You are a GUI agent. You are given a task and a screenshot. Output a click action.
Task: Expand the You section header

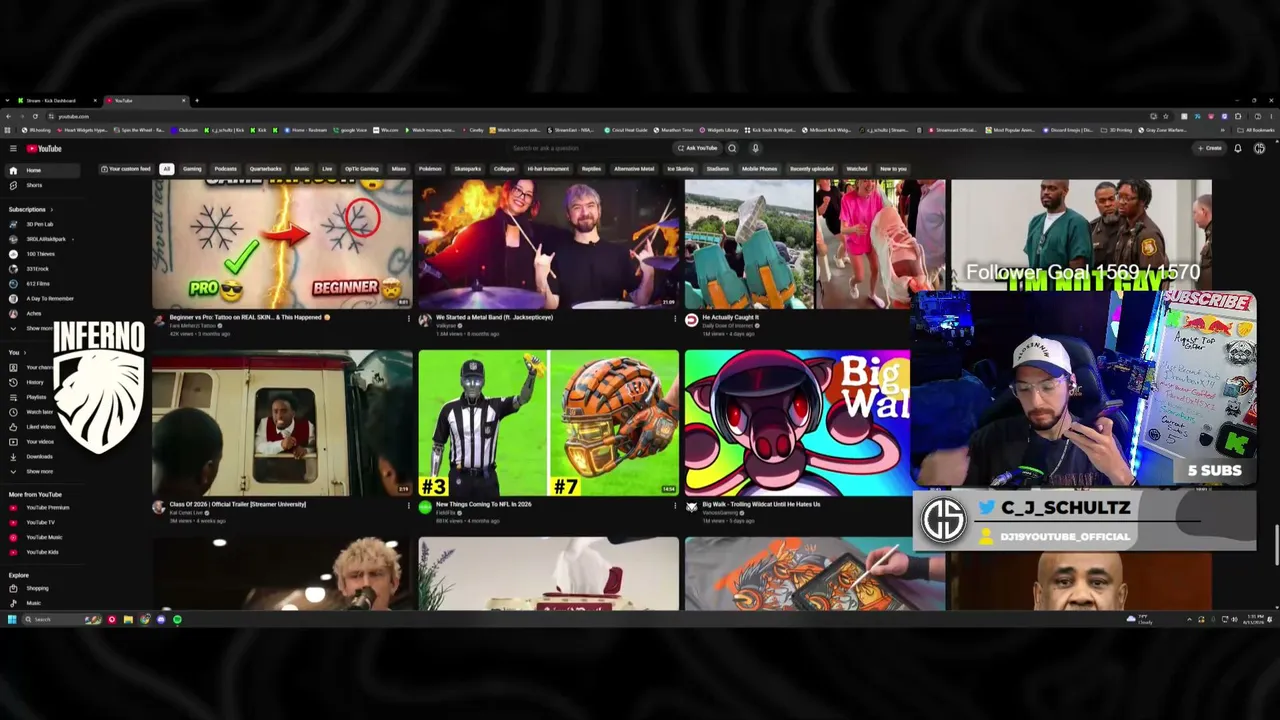pos(16,353)
